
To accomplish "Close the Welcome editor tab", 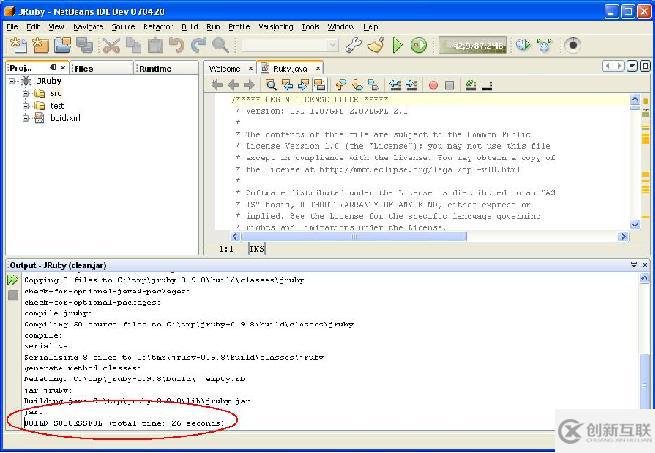I will coord(251,68).
